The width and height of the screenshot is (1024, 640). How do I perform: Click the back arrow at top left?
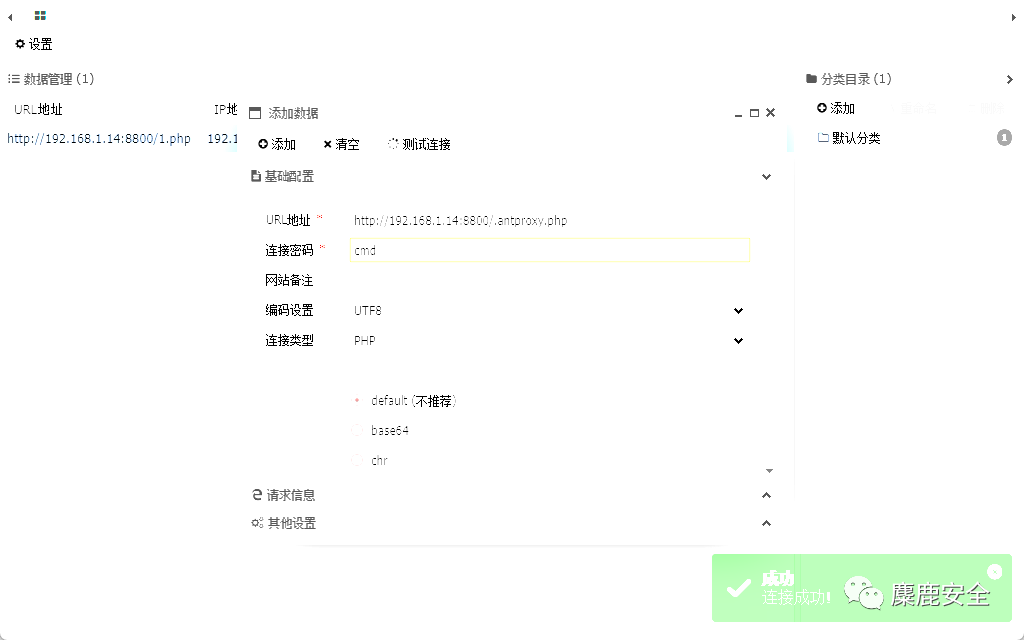8,15
